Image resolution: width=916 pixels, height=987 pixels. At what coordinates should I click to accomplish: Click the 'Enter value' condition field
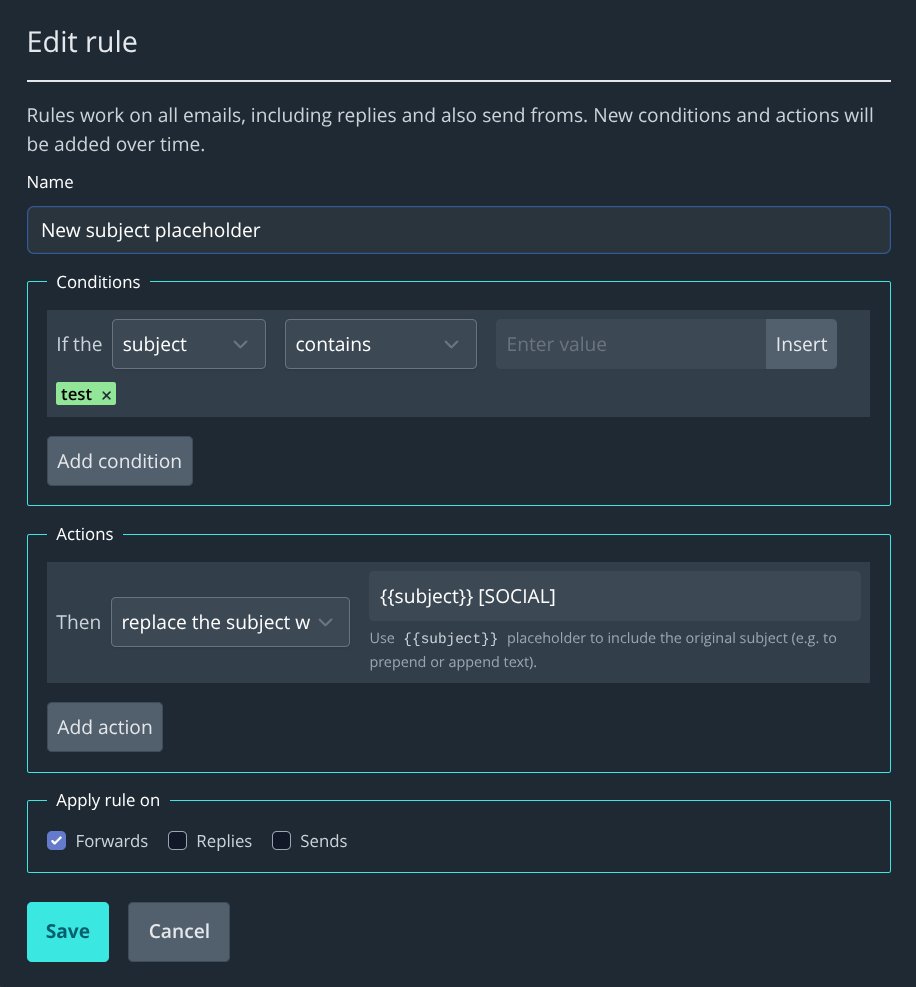631,344
